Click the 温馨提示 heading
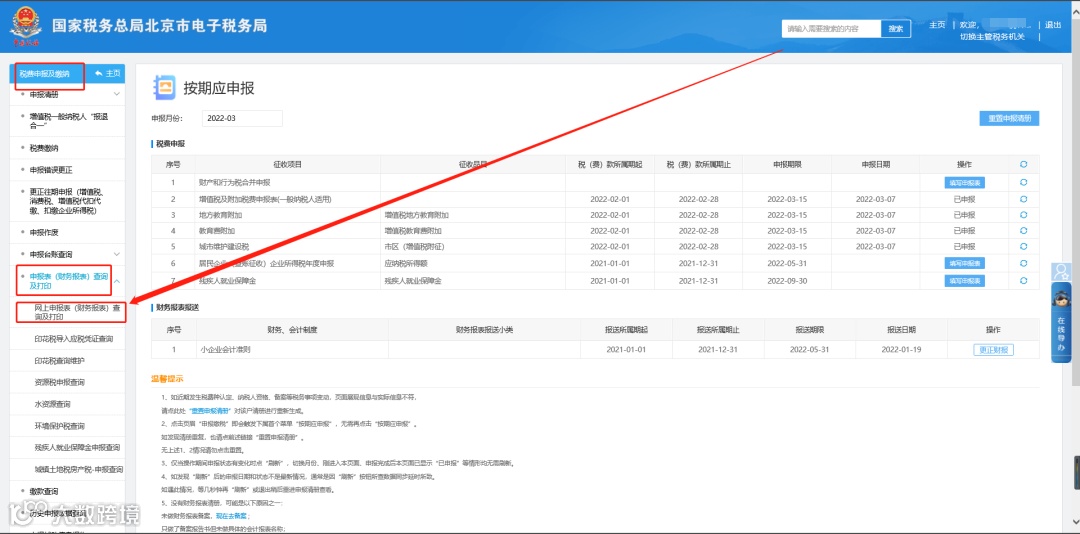This screenshot has width=1080, height=534. (x=167, y=379)
